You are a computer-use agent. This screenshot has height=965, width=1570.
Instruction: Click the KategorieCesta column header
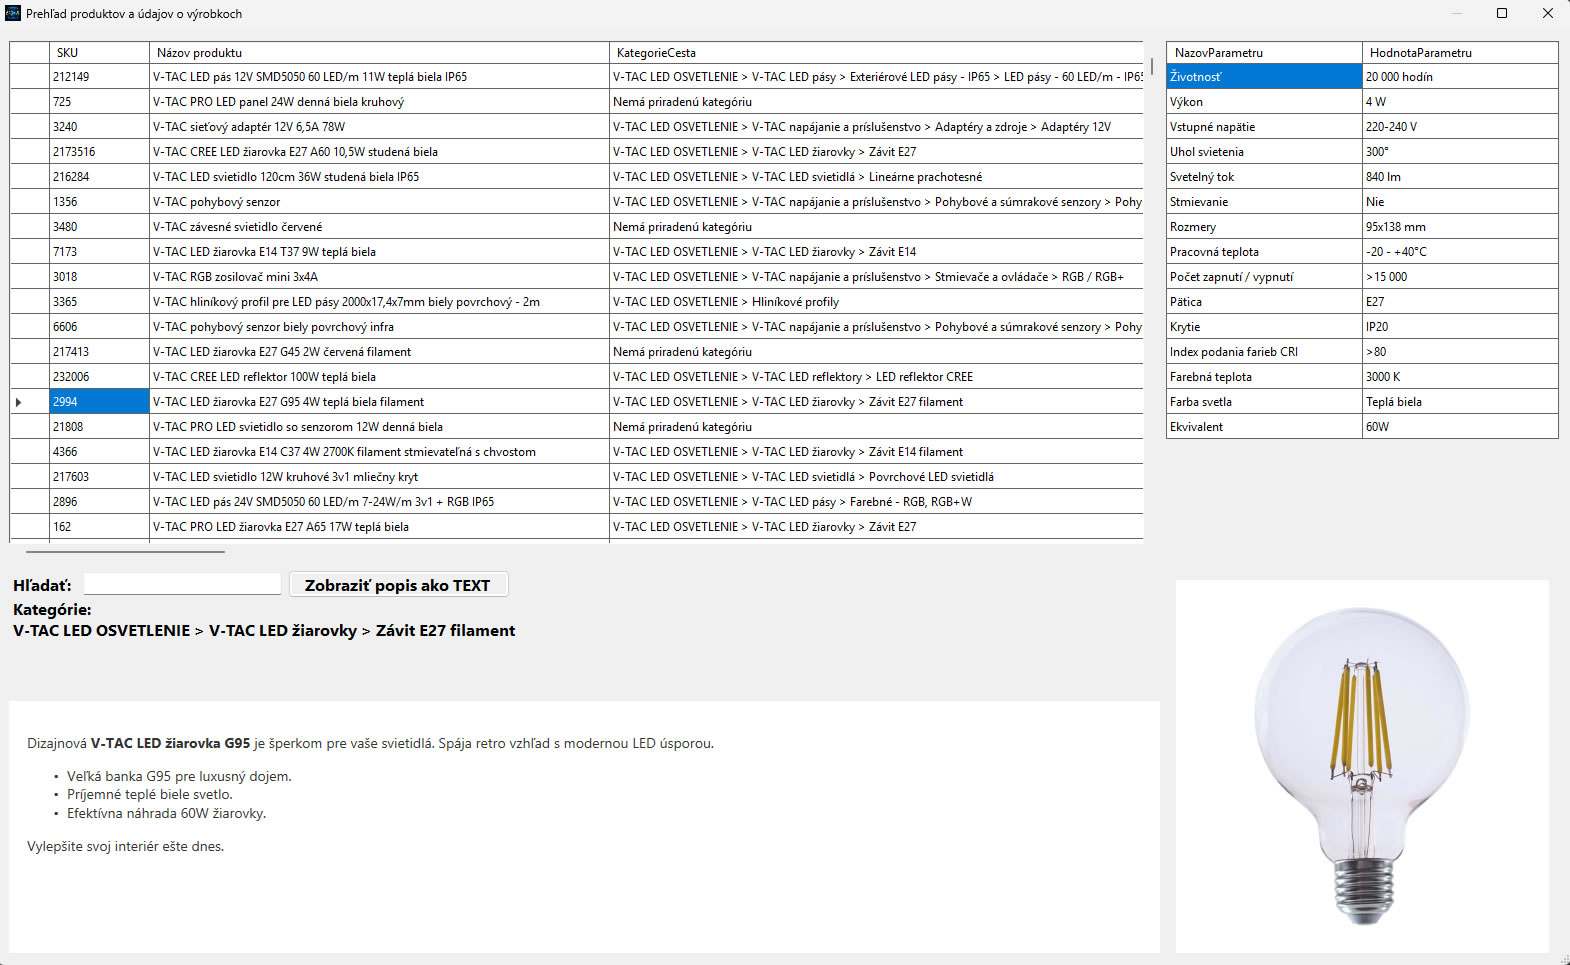876,53
